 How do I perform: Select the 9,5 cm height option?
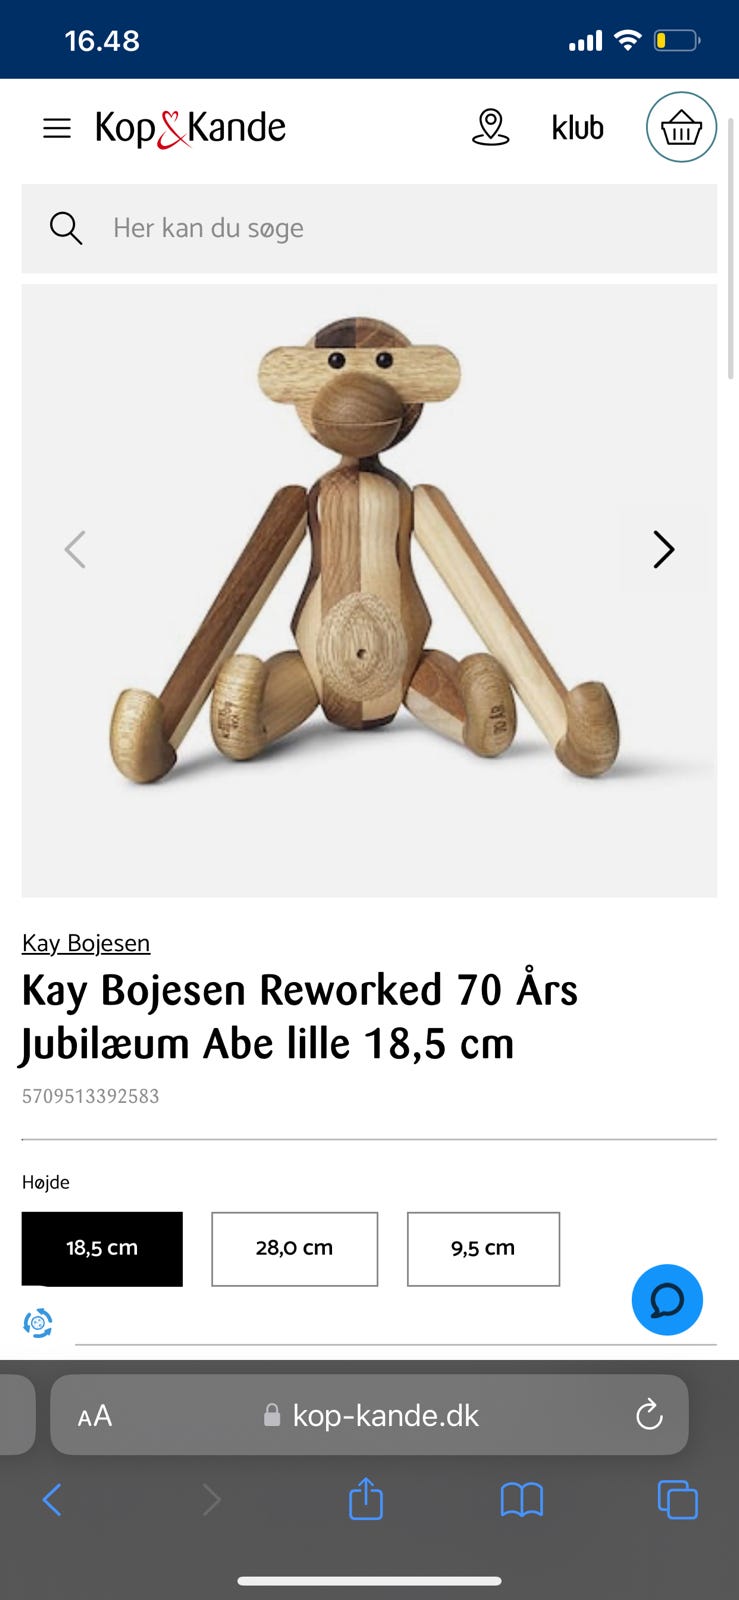pyautogui.click(x=483, y=1248)
